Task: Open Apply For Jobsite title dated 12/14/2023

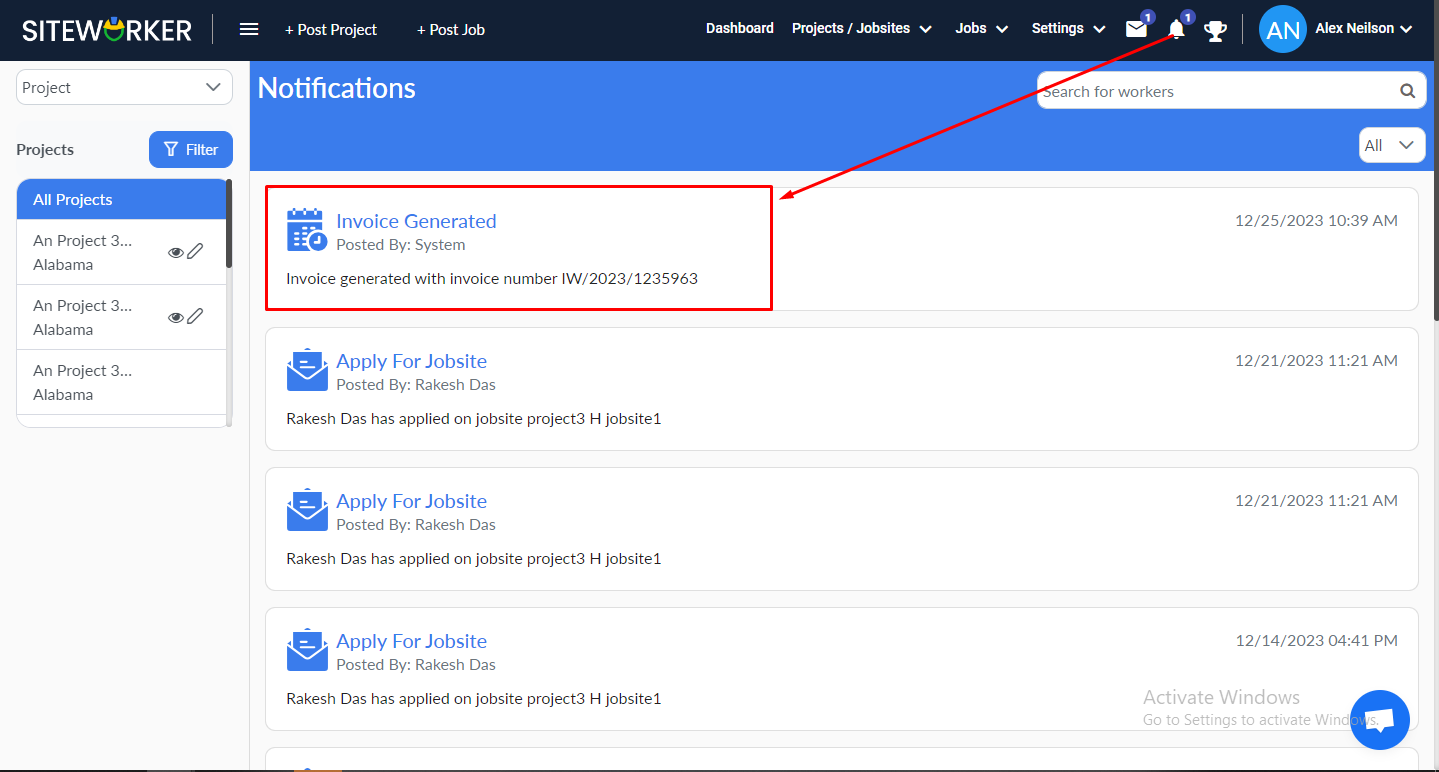Action: coord(411,641)
